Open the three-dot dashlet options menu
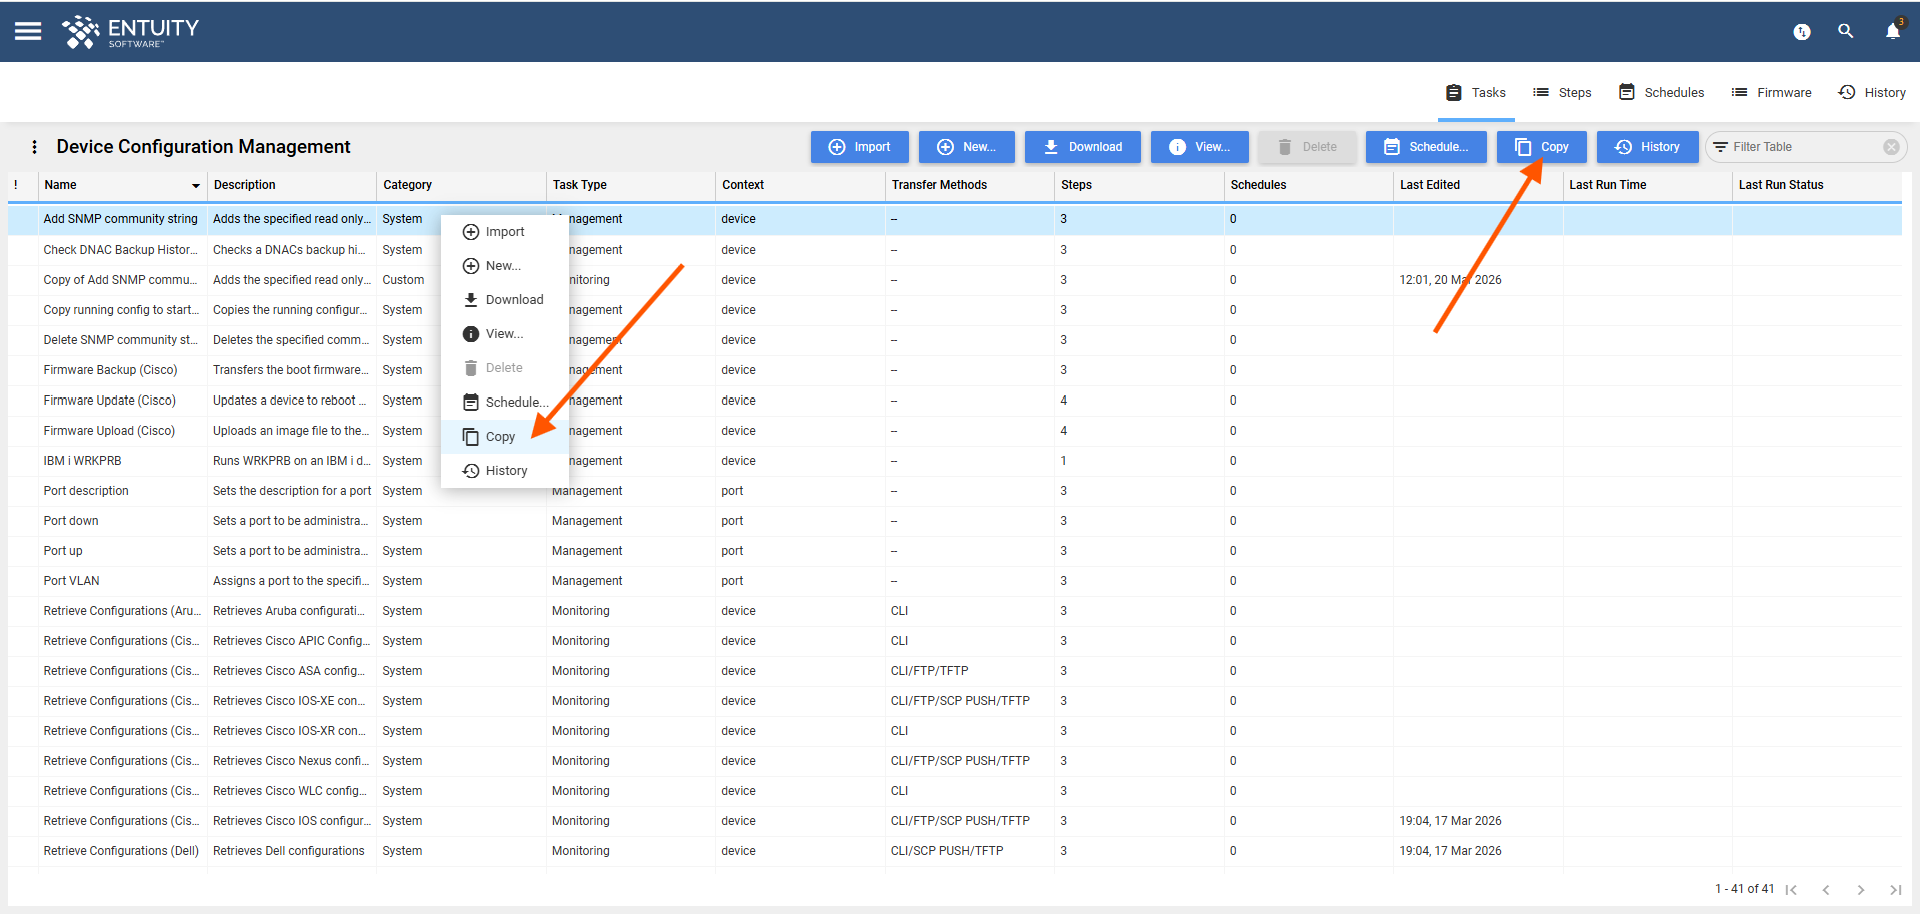 click(35, 147)
